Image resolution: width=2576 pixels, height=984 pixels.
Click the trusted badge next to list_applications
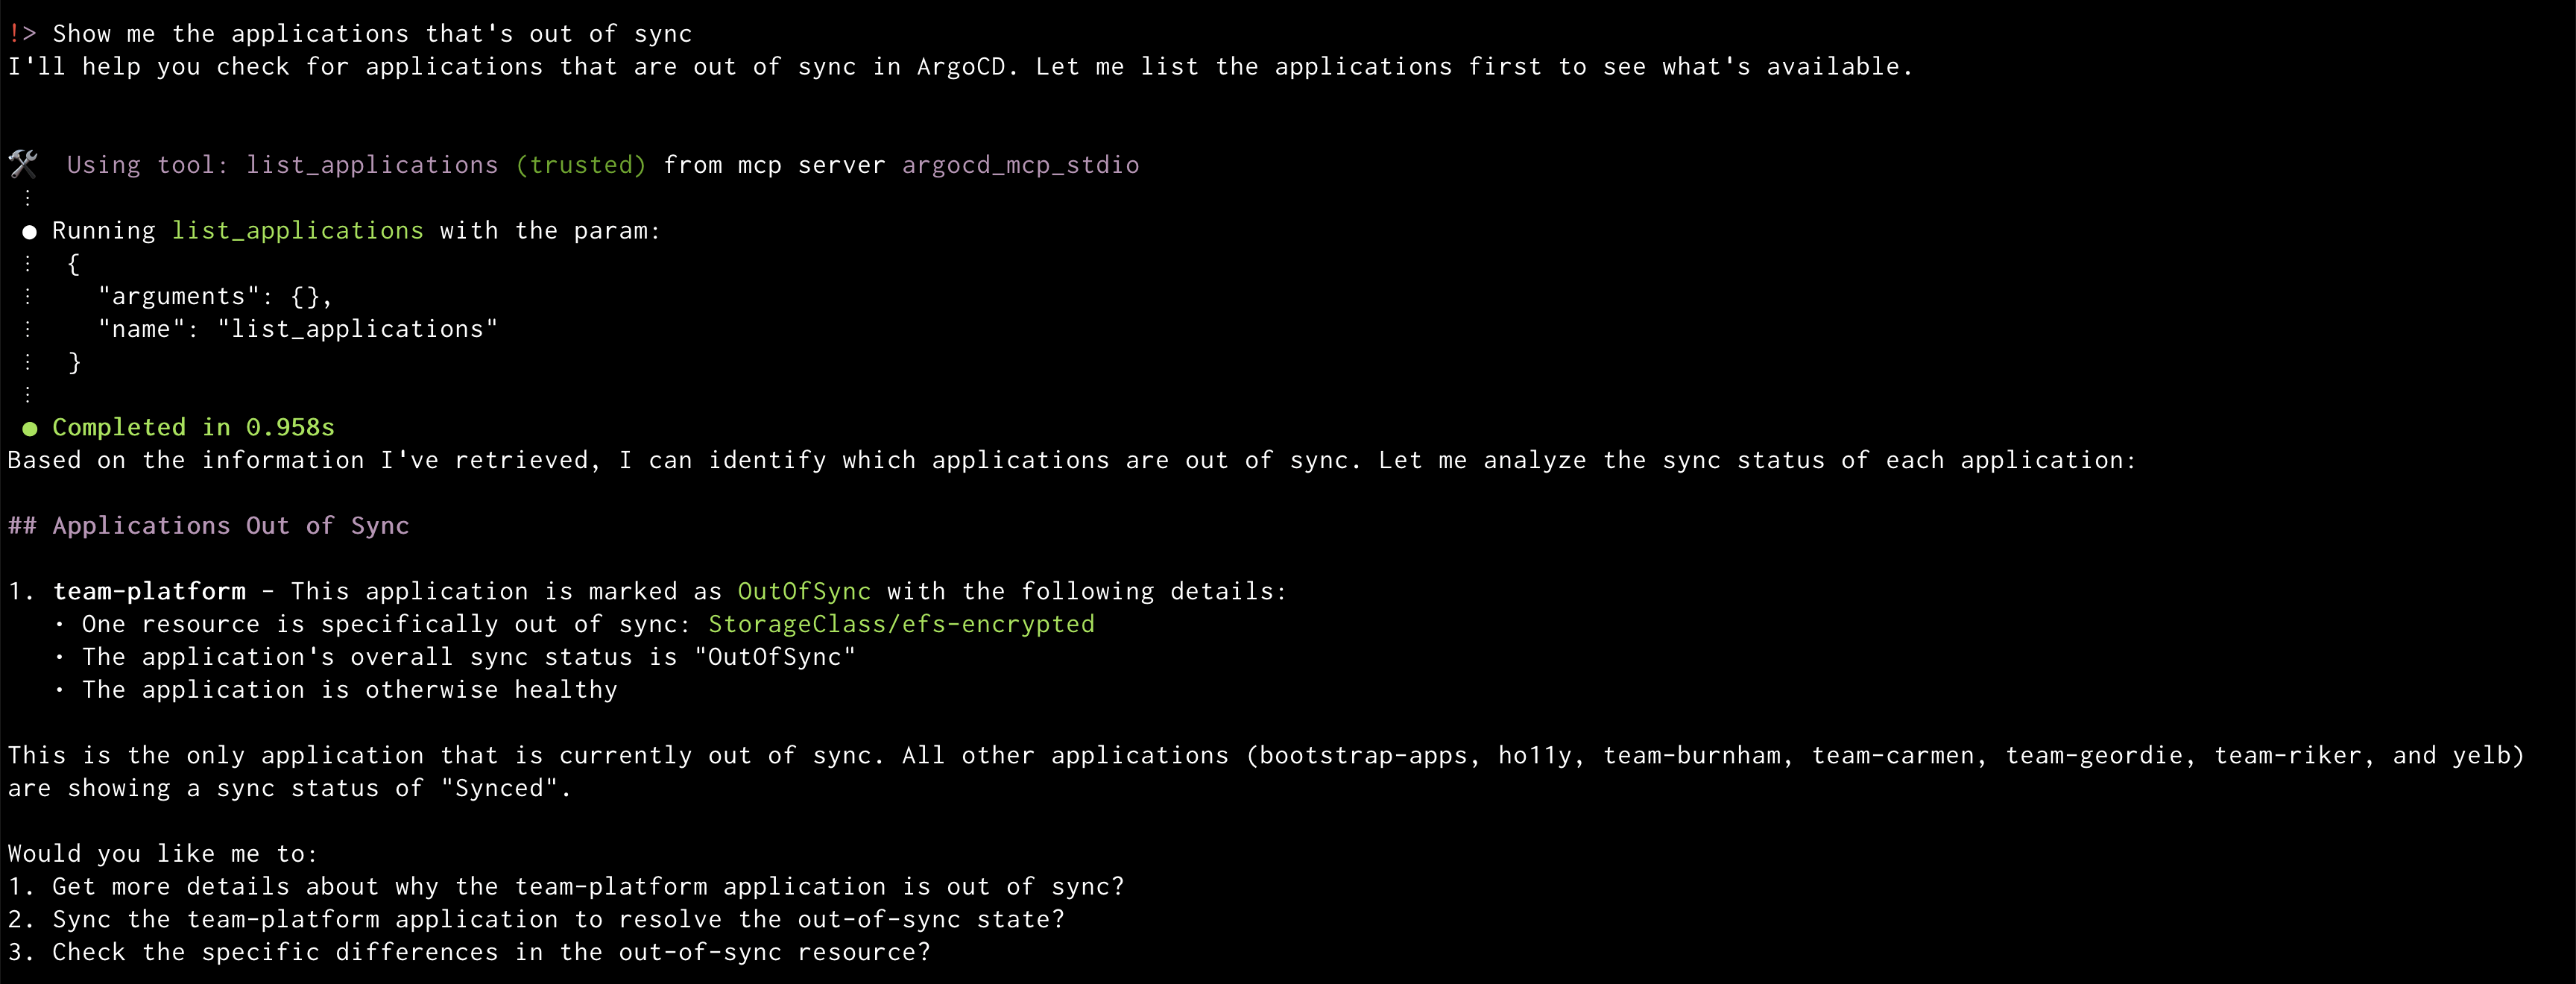582,165
